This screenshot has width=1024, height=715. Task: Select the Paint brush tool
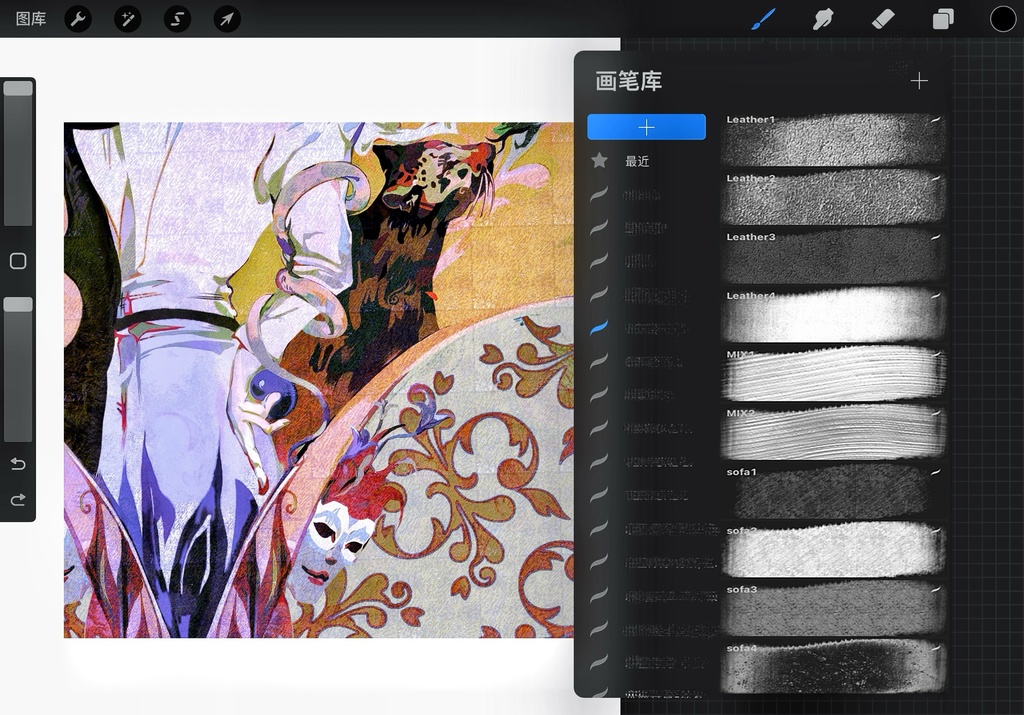pos(761,18)
